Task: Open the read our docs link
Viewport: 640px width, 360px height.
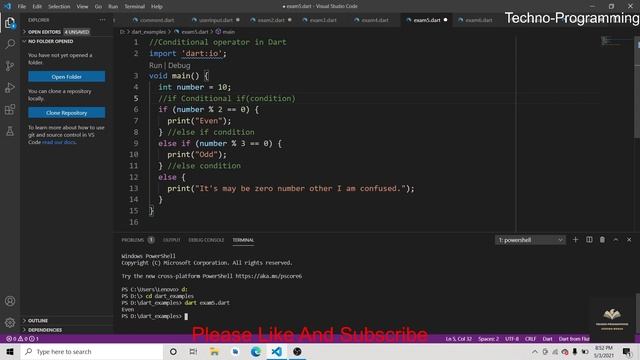Action: 59,142
